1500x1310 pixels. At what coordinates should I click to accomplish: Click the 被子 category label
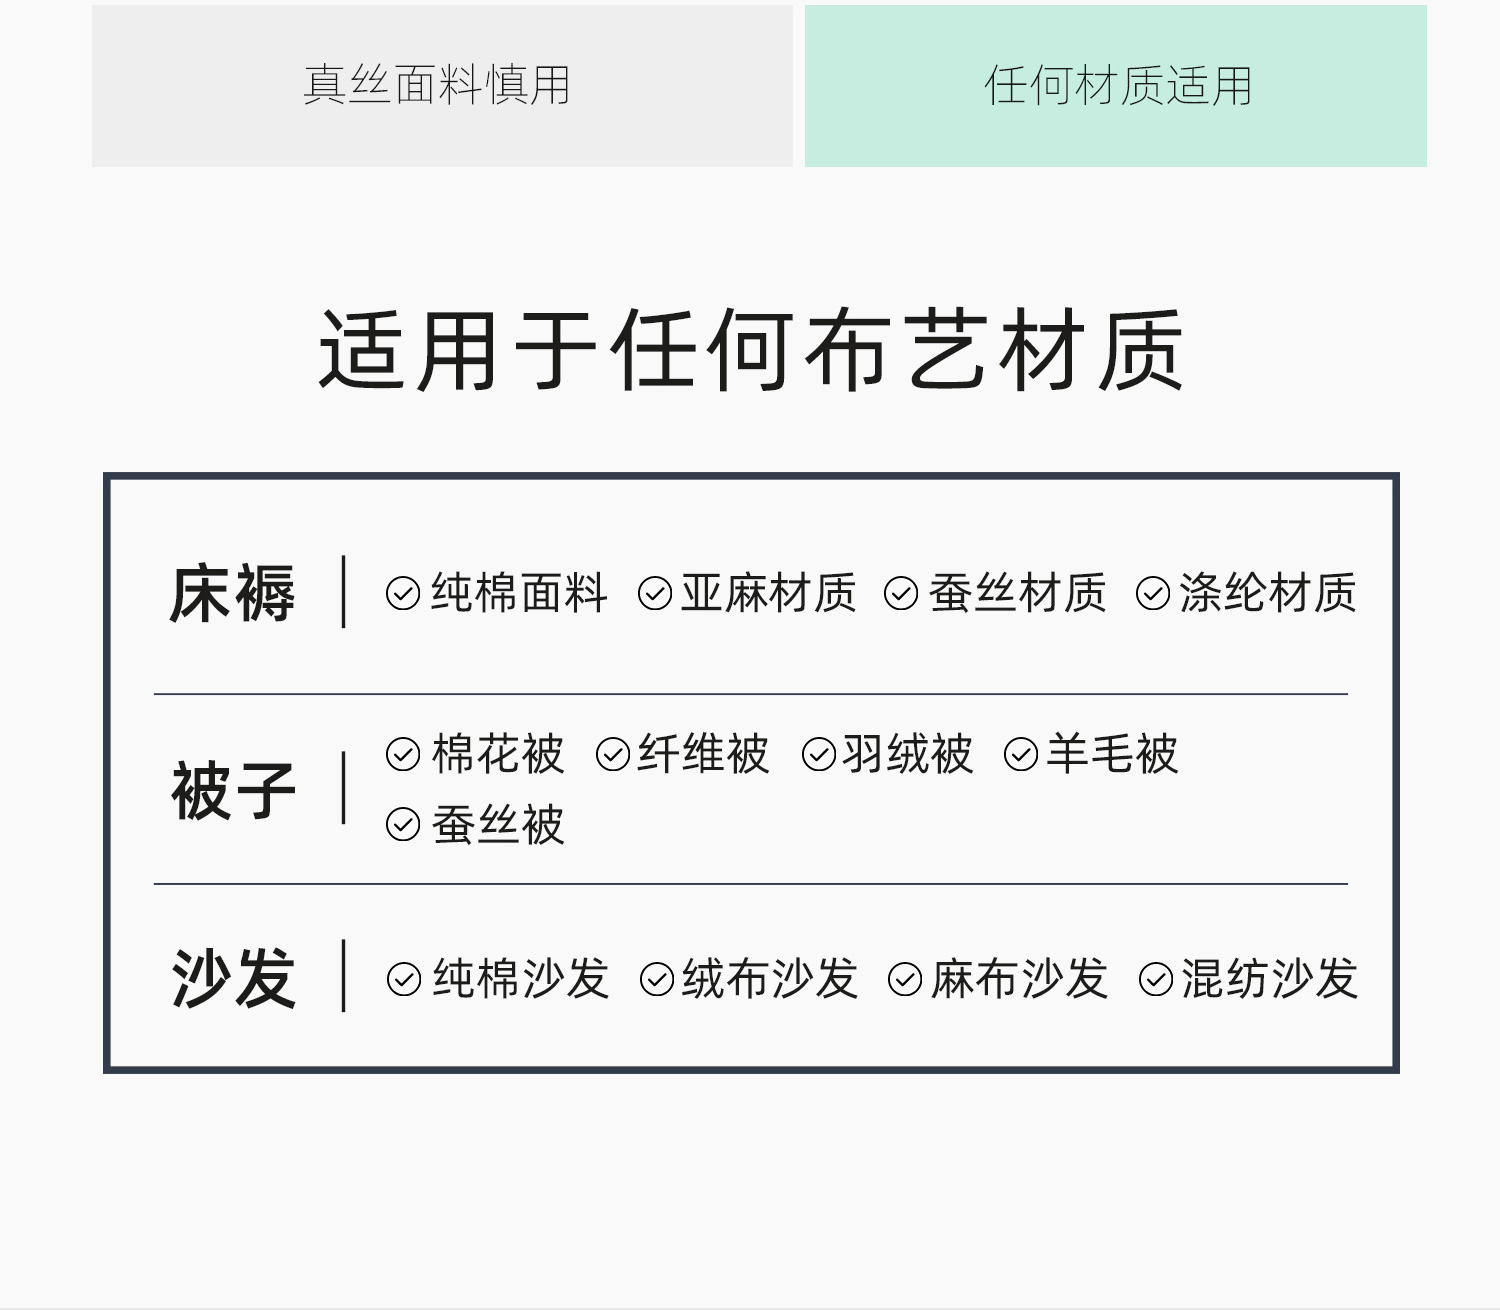point(233,790)
